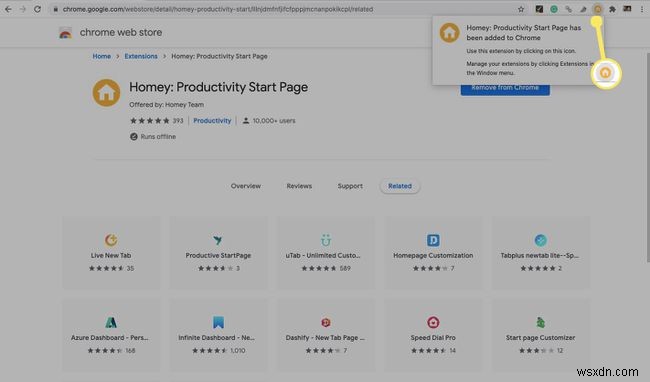Click the chain-link extension icon

[568, 9]
